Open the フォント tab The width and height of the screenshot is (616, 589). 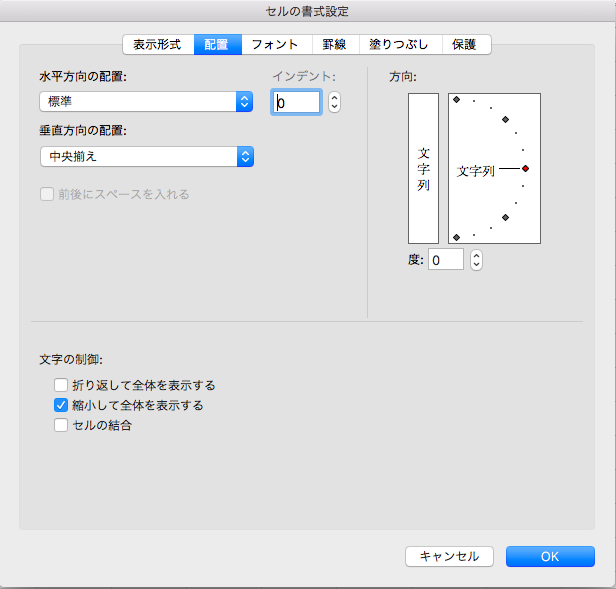coord(274,45)
